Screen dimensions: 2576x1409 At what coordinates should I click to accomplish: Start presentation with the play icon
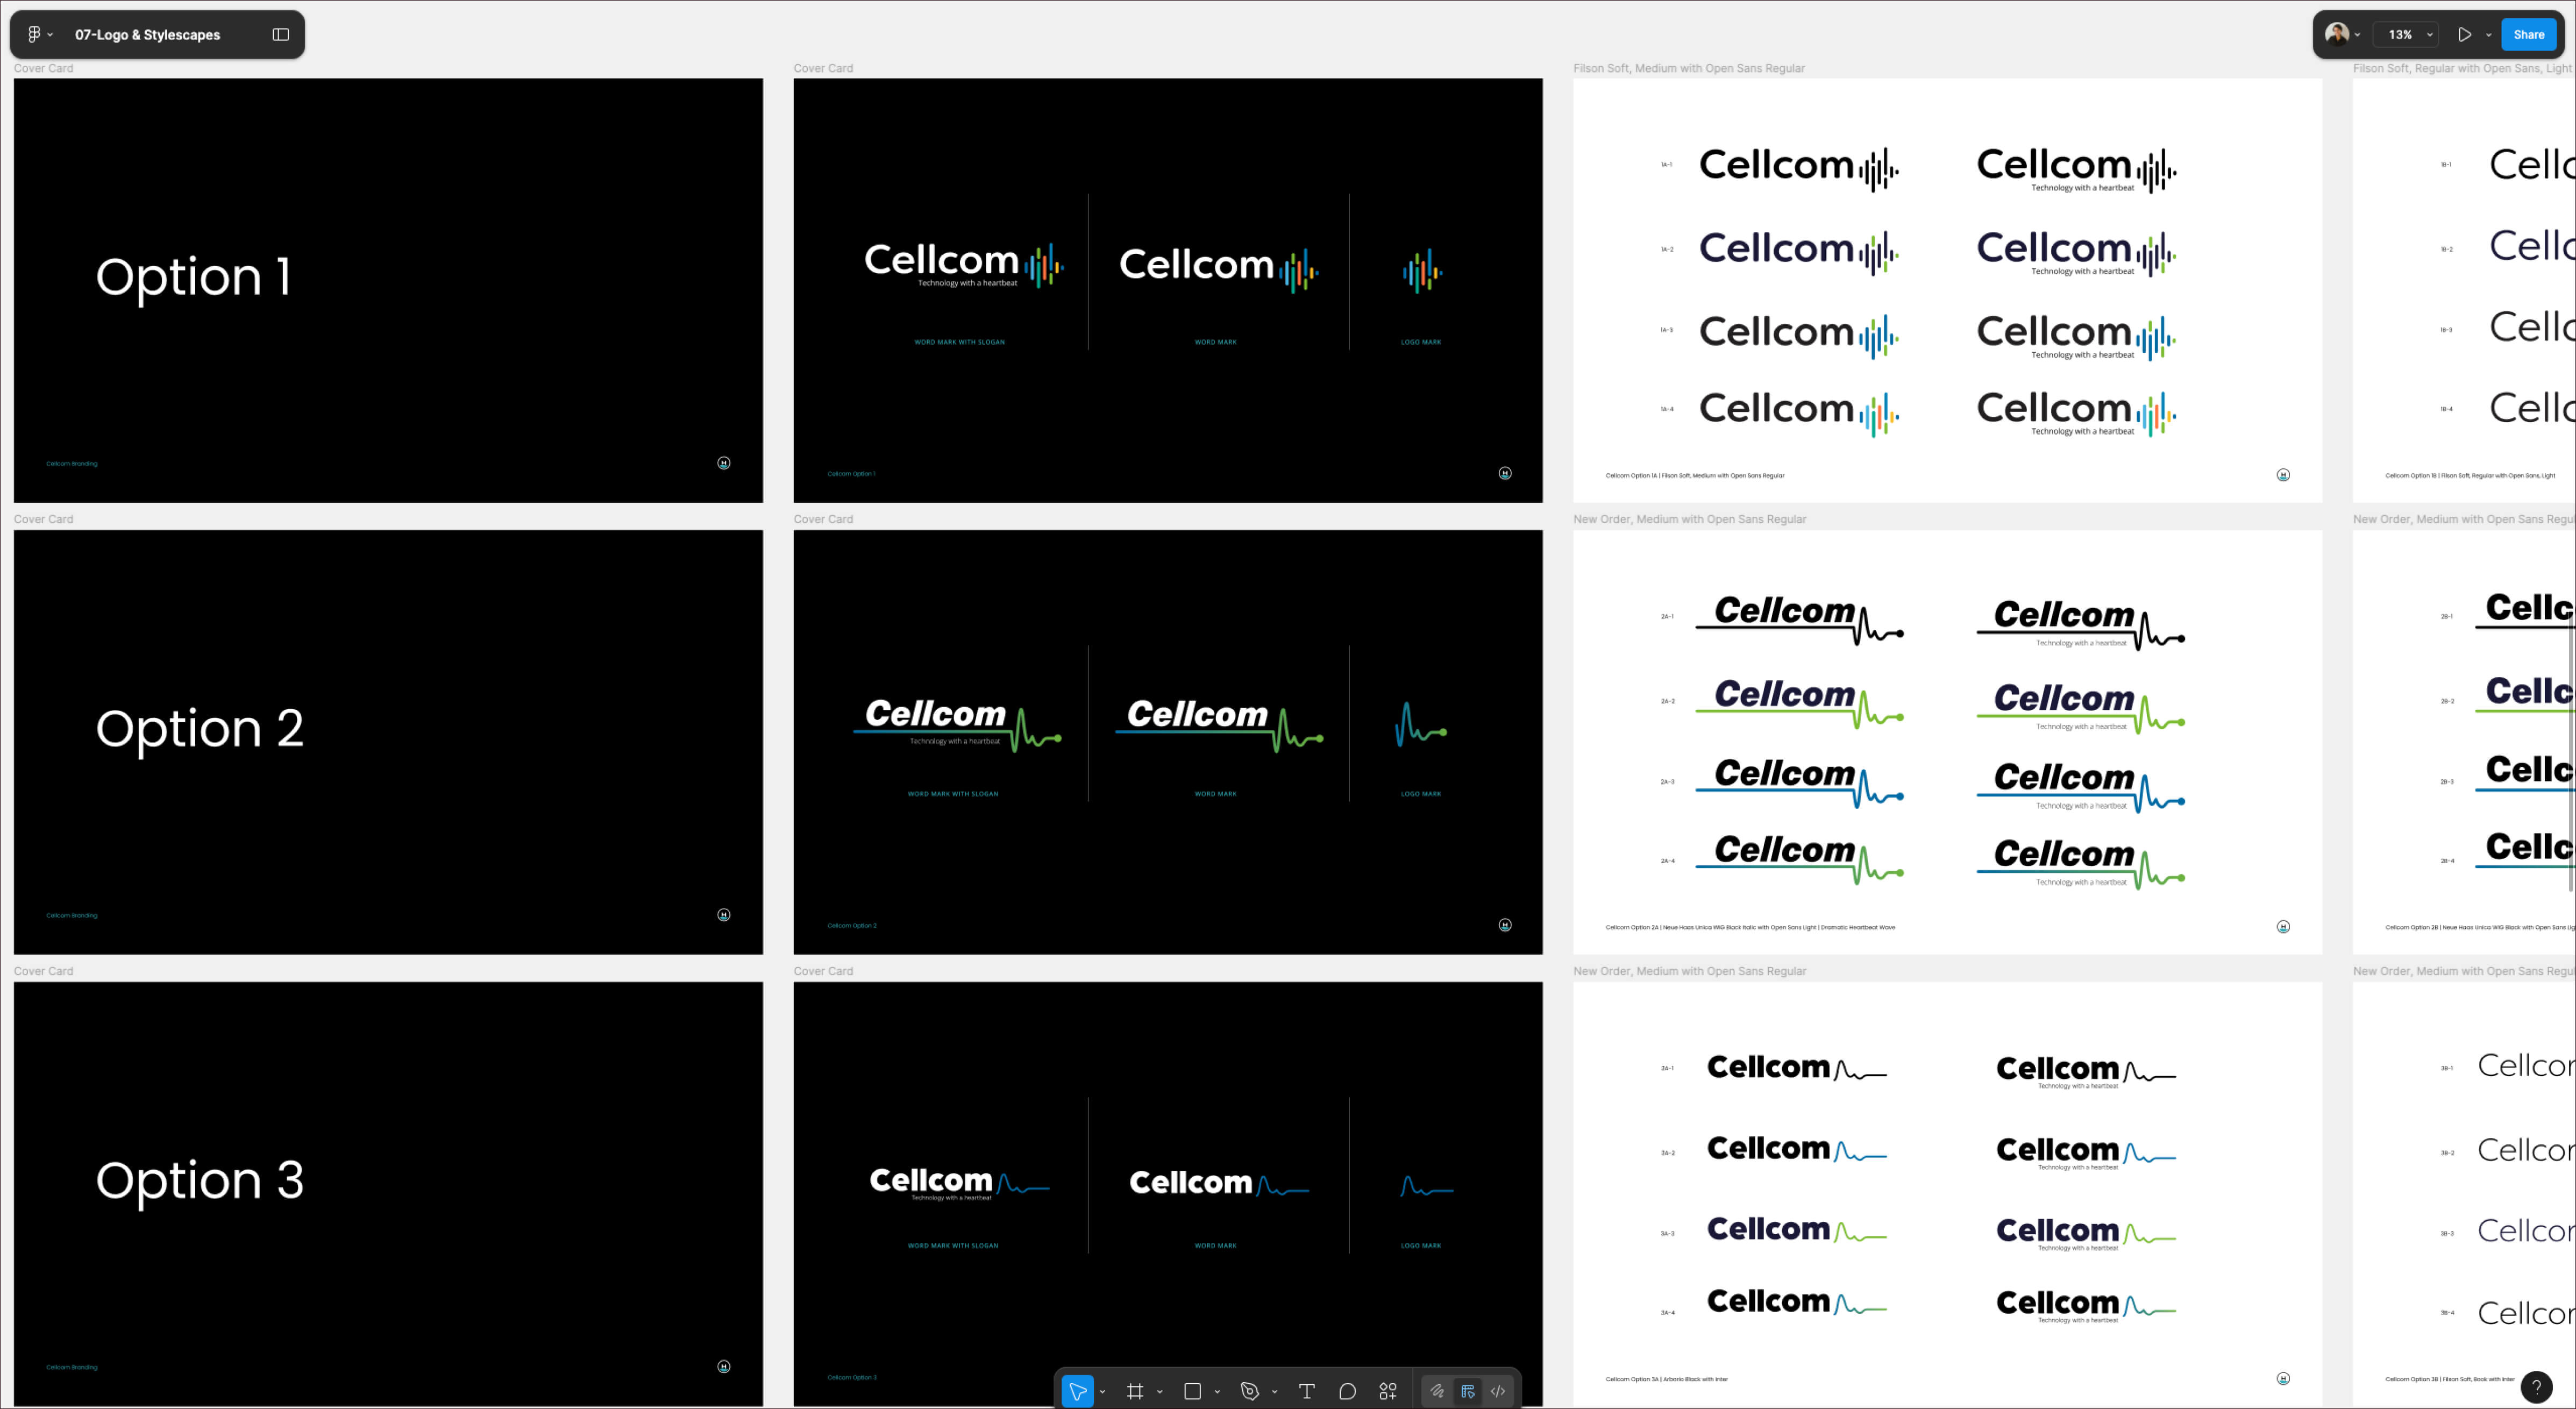point(2464,34)
